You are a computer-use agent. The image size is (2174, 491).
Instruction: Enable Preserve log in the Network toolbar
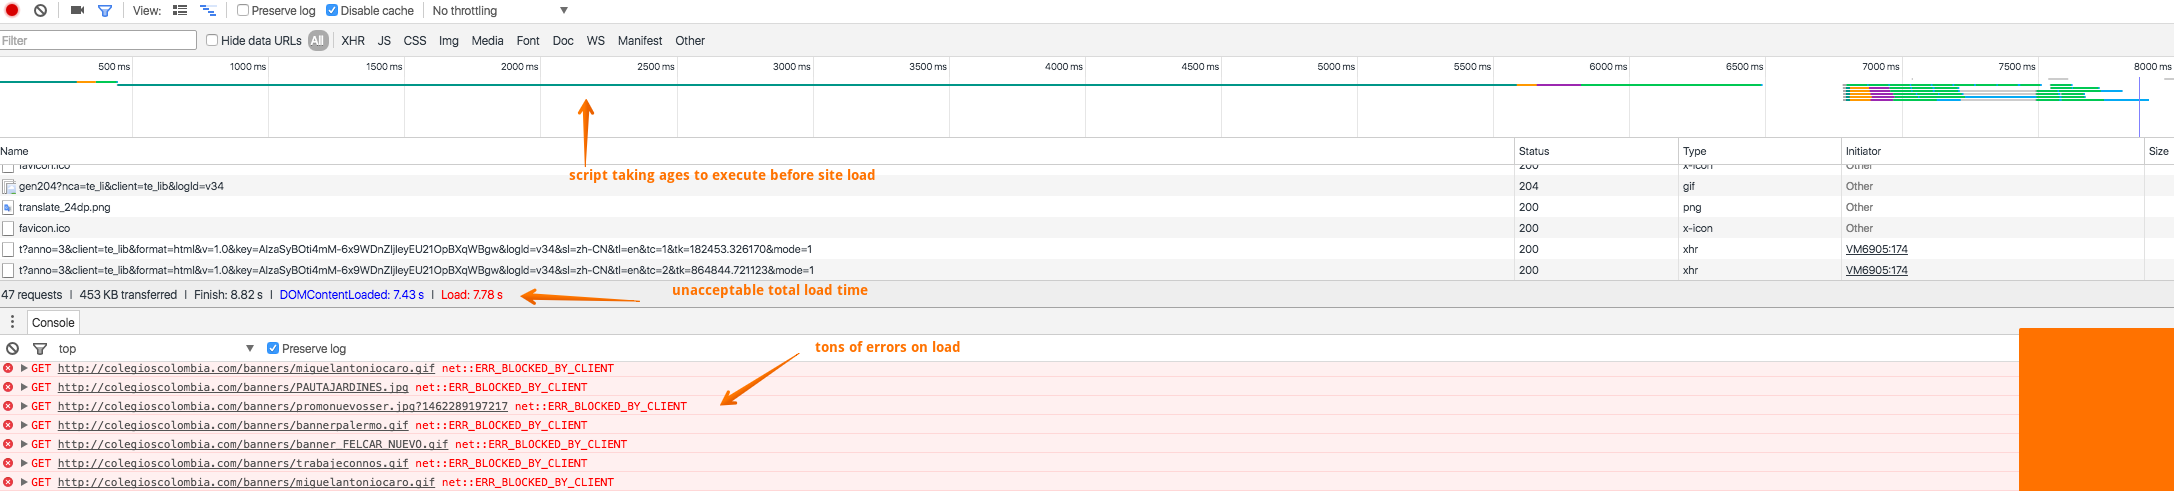(243, 10)
